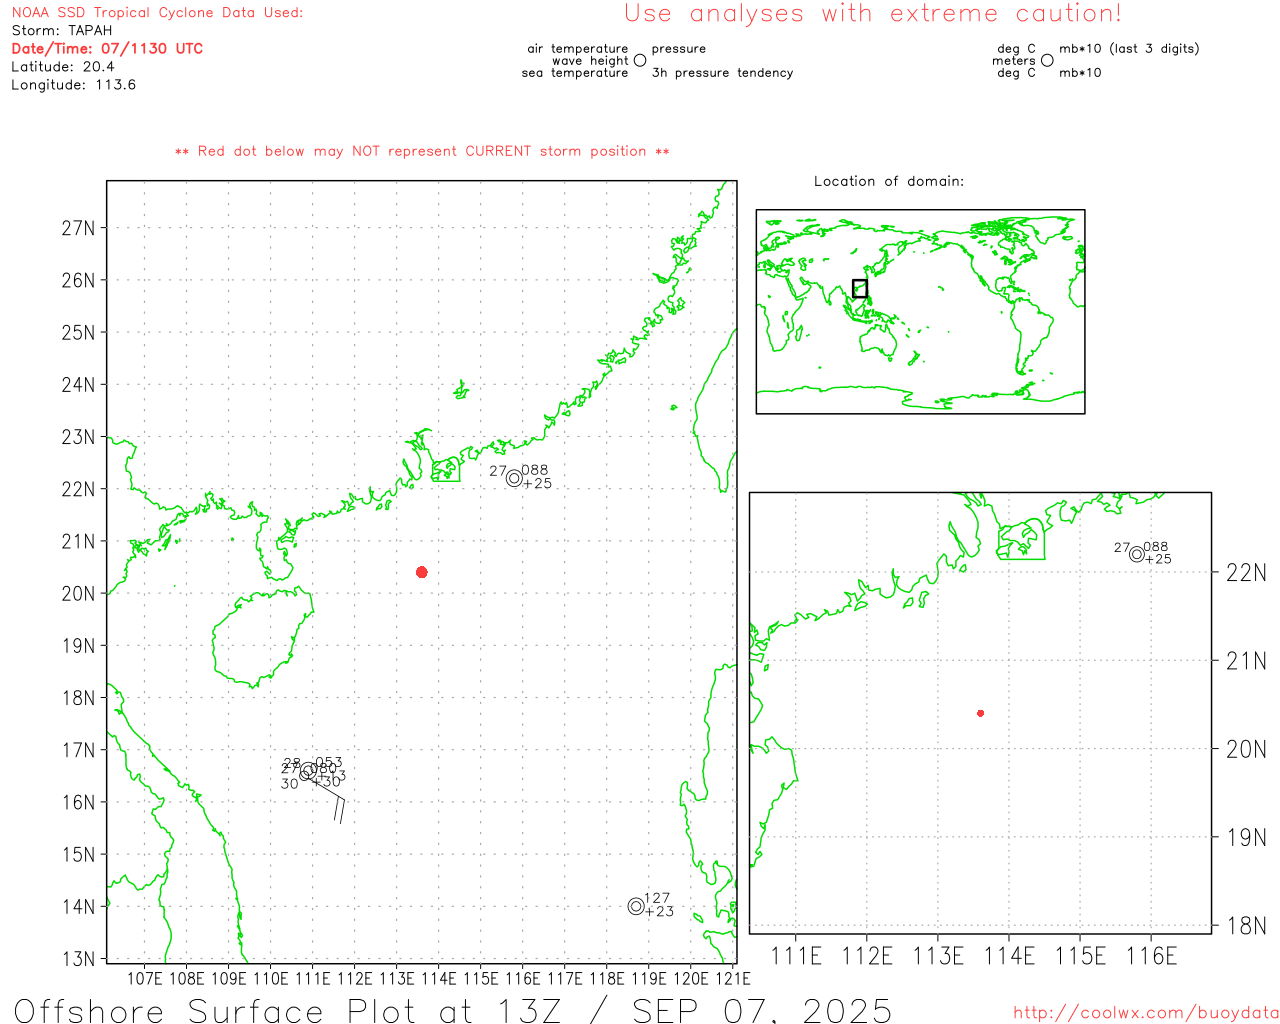Screen dimensions: 1280x1024
Task: Click the 'Latitude: 20.4' text
Action: coord(63,66)
